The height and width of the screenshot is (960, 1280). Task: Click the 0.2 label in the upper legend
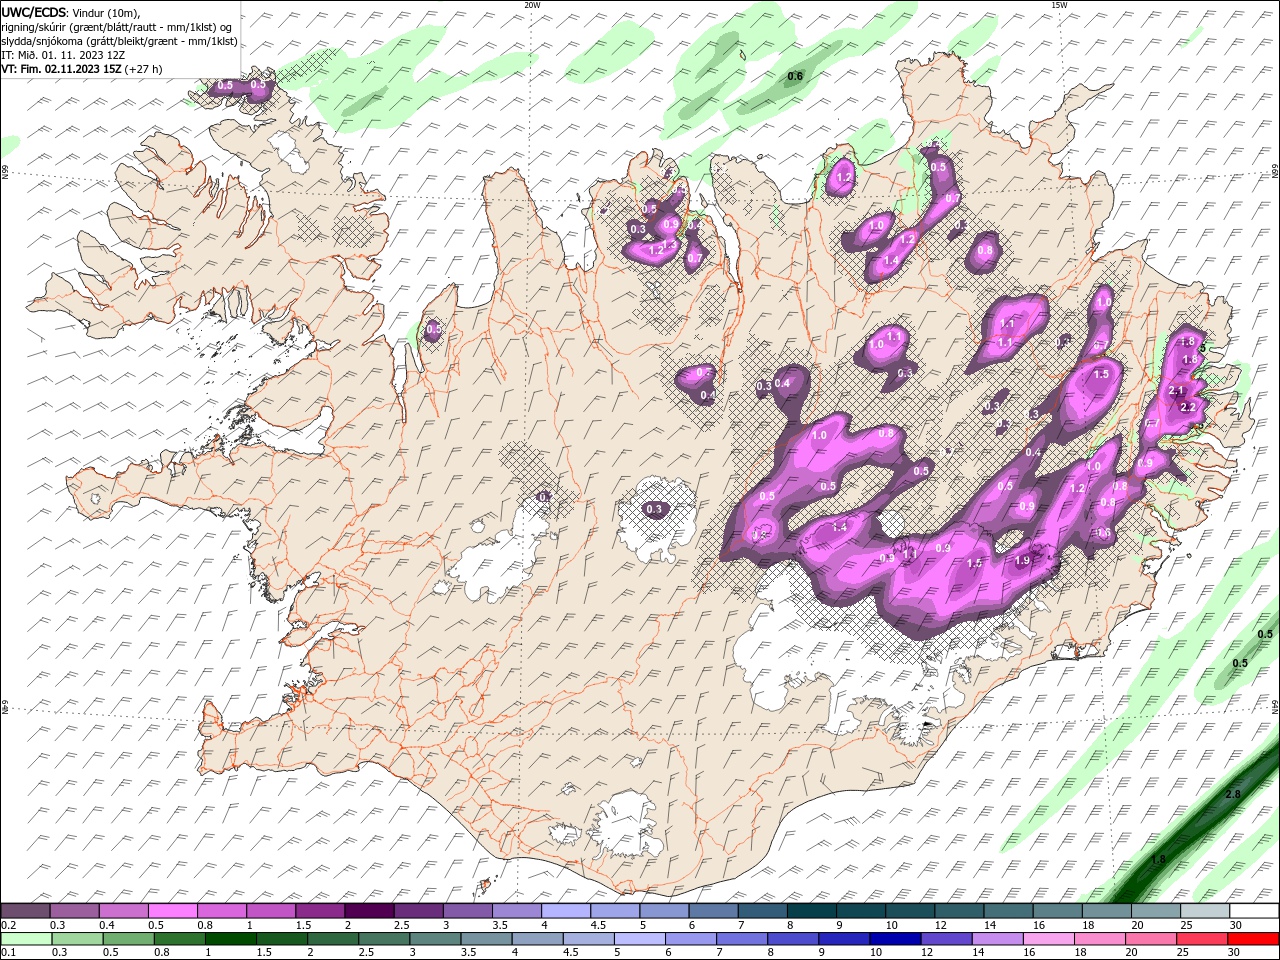point(9,926)
